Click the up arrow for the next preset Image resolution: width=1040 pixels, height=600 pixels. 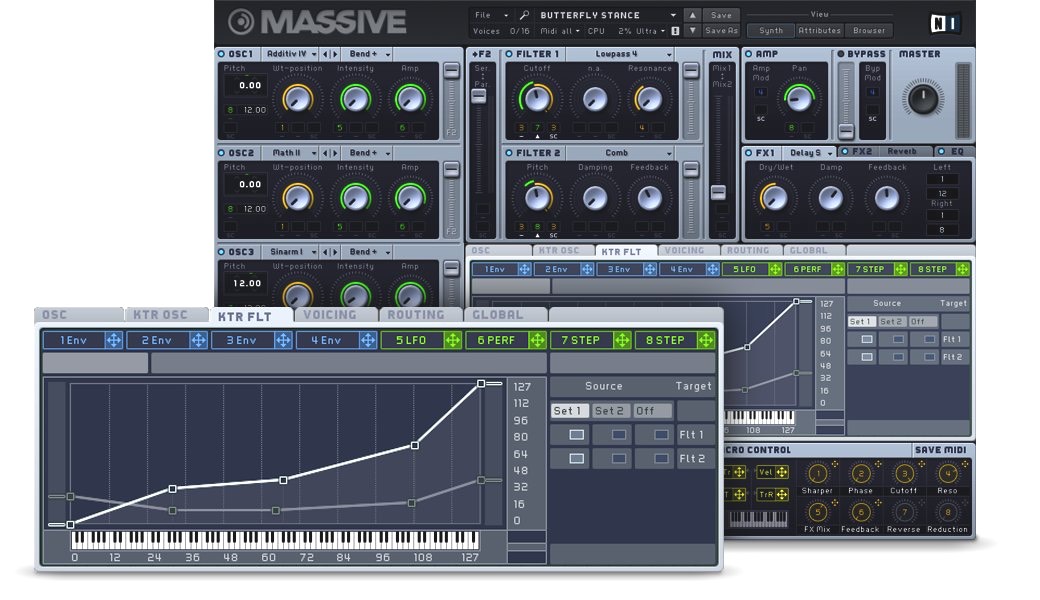[x=693, y=16]
